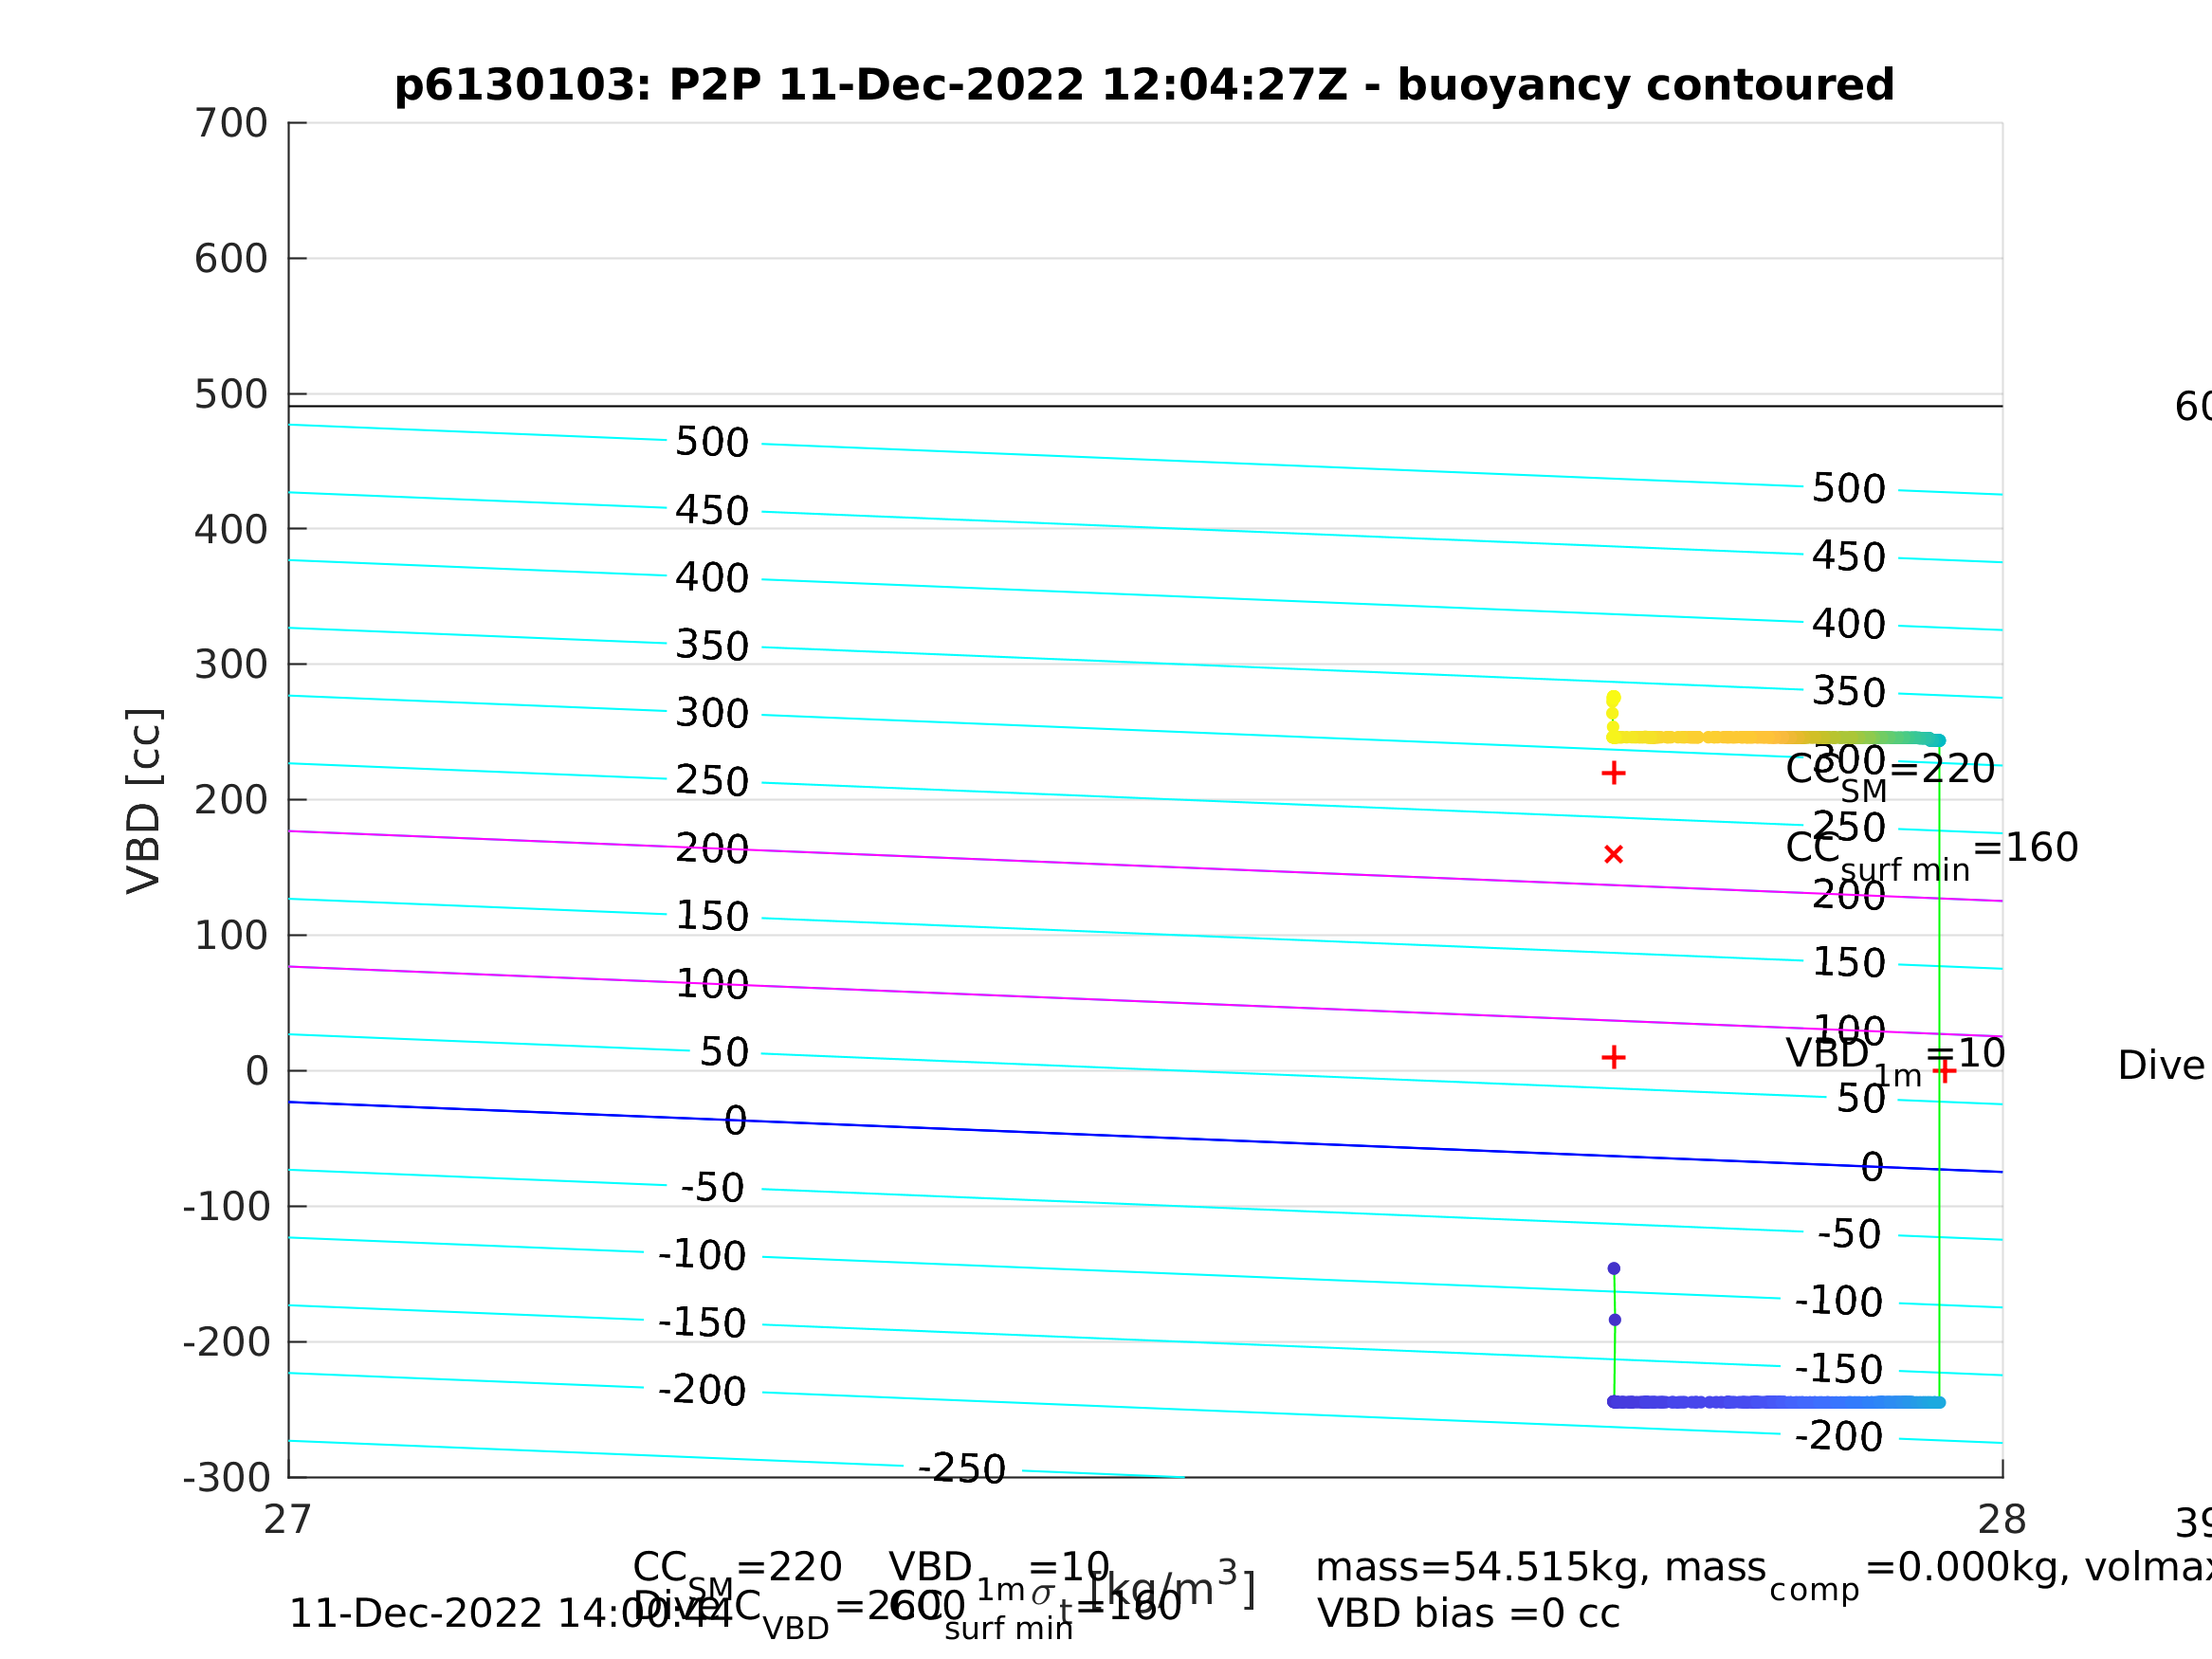Click the y-axis tick label '700'
Image resolution: width=2212 pixels, height=1659 pixels.
pyautogui.click(x=231, y=124)
